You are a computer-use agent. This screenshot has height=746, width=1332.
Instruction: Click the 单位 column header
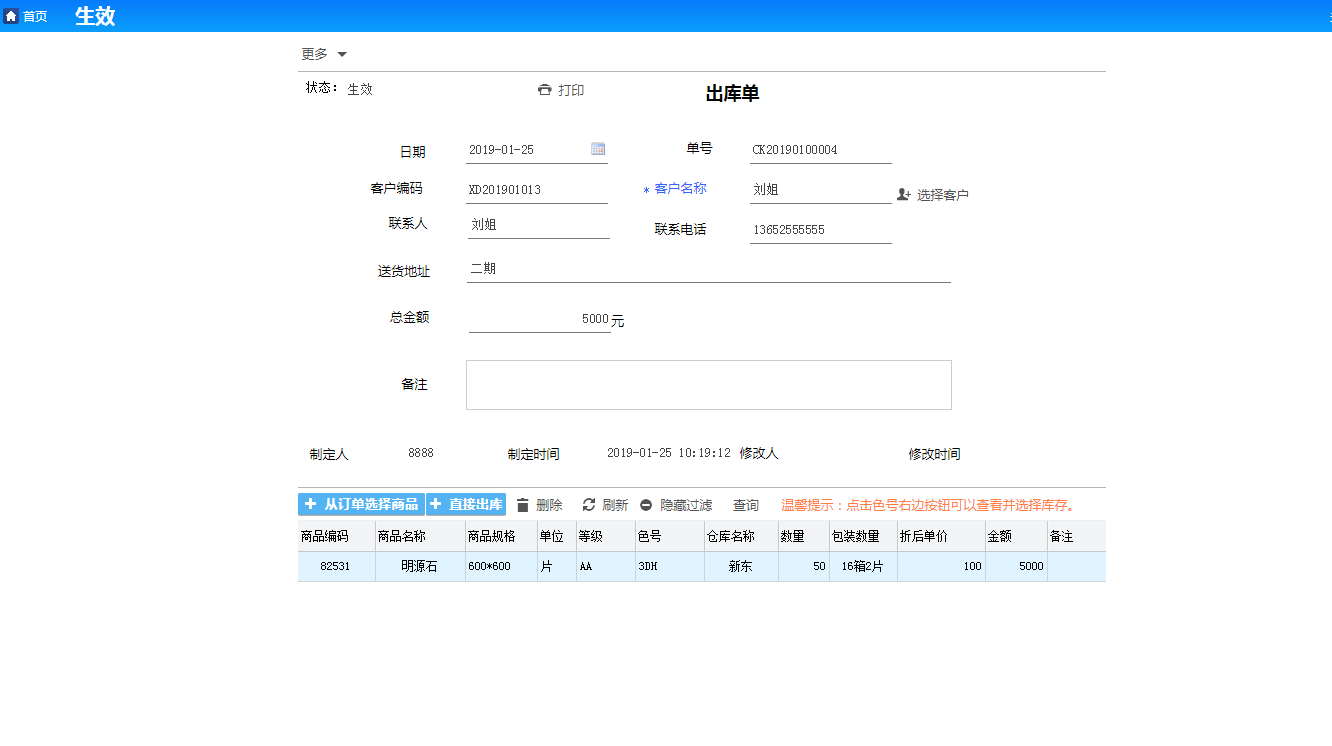557,536
